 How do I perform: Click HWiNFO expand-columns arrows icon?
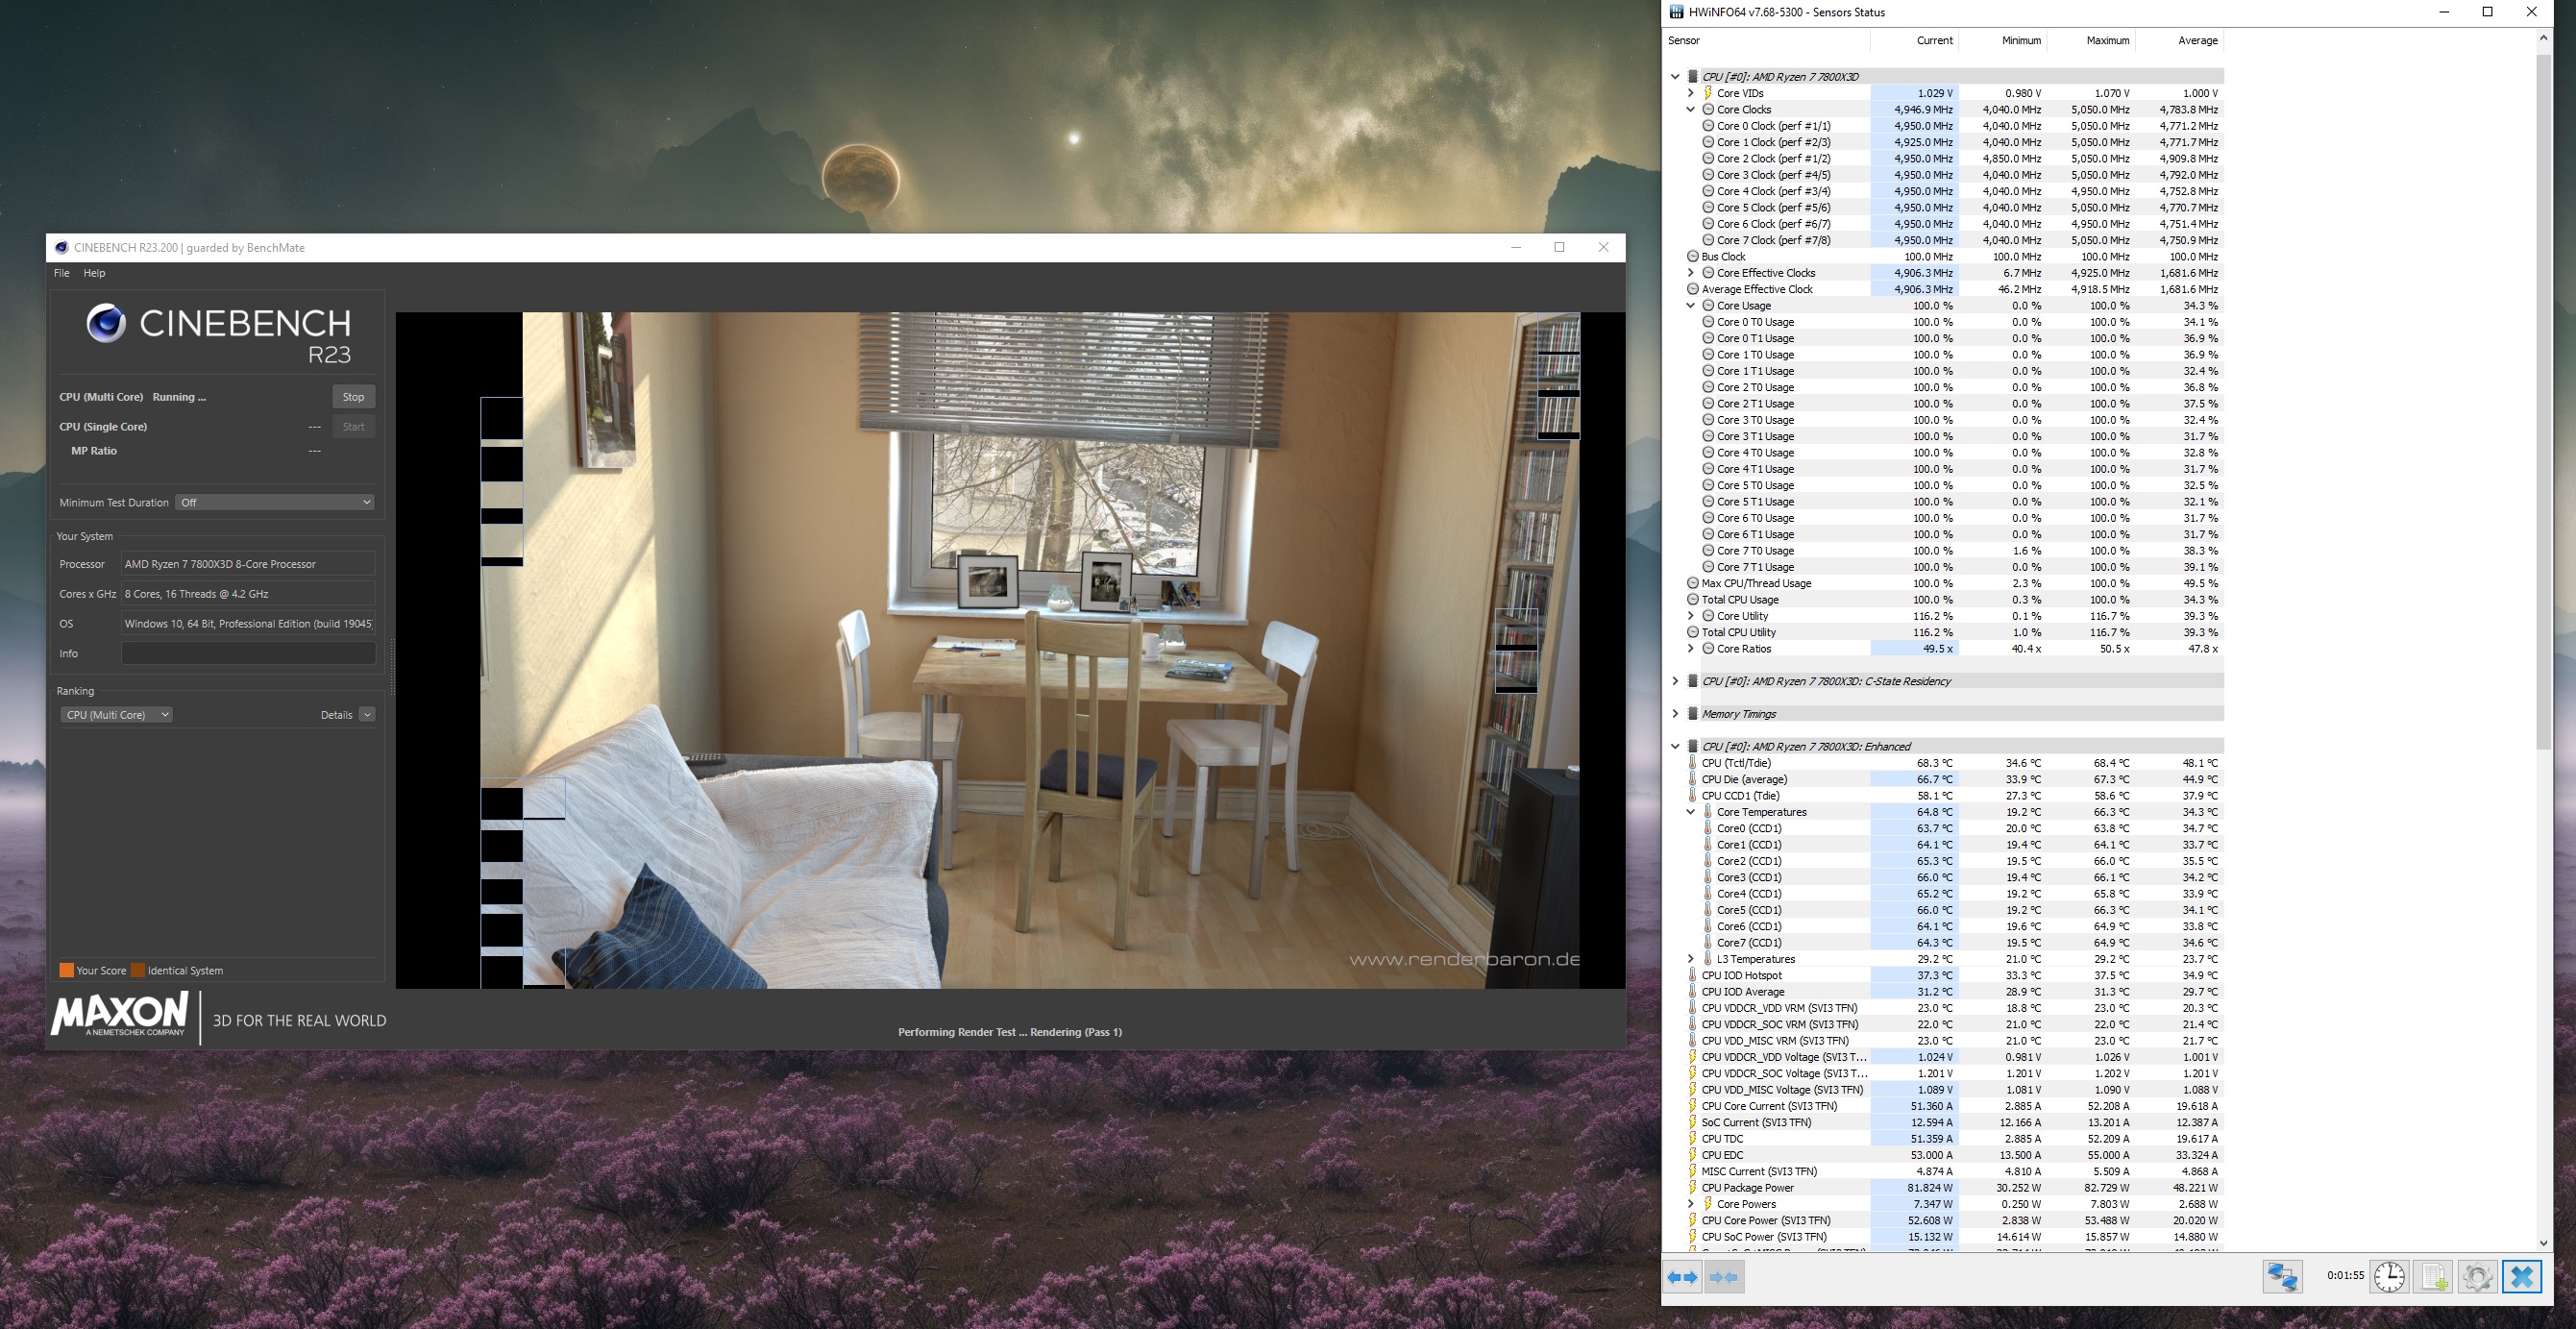tap(1683, 1277)
